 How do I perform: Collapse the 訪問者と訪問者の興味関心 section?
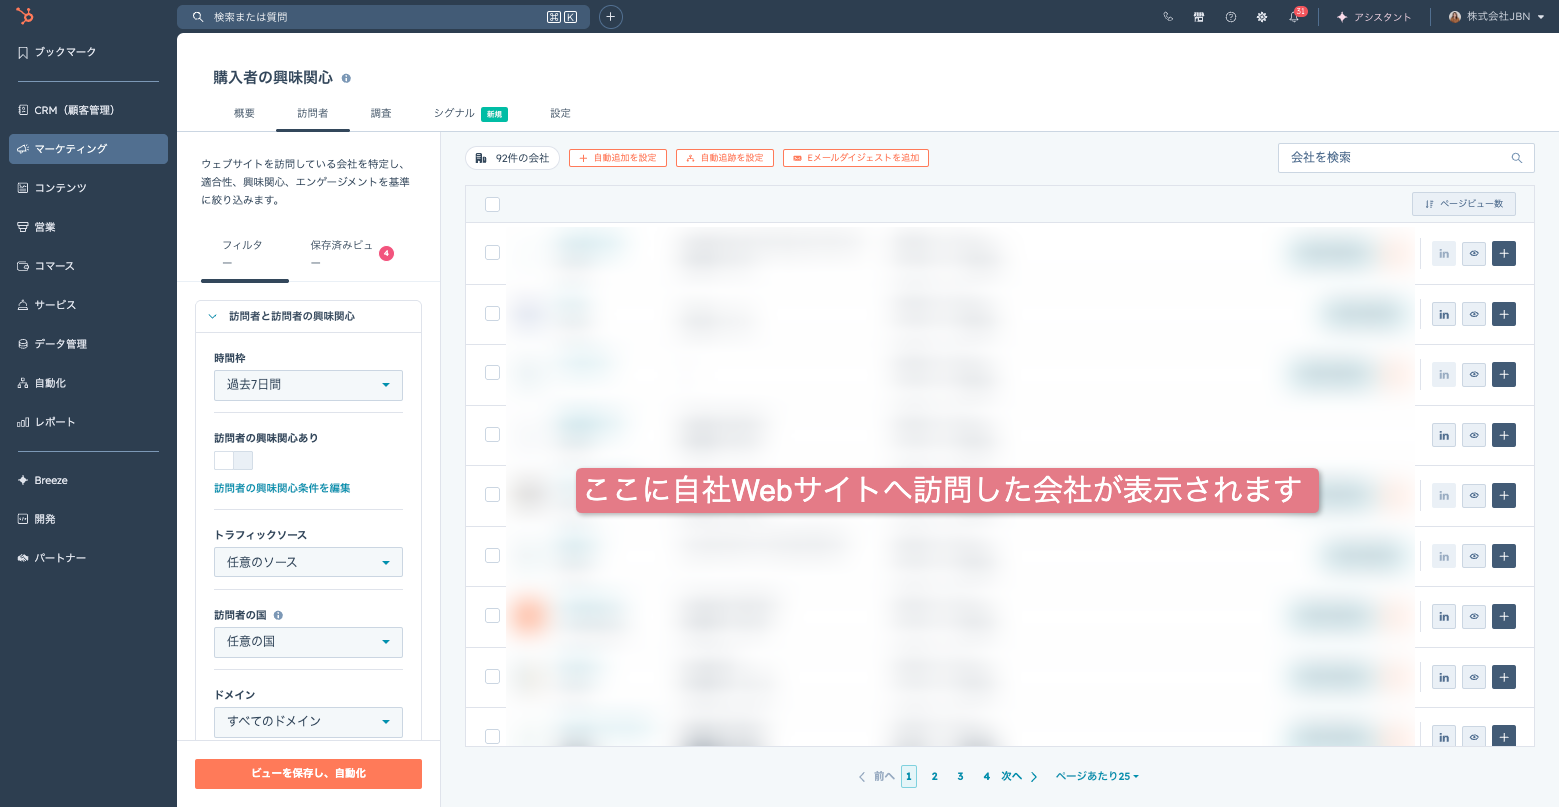coord(212,316)
